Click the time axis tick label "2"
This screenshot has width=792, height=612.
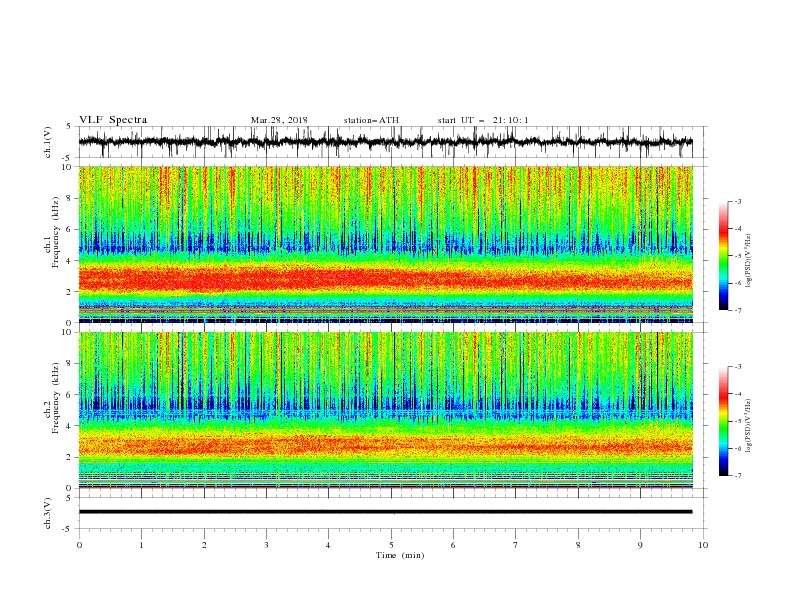tap(204, 545)
